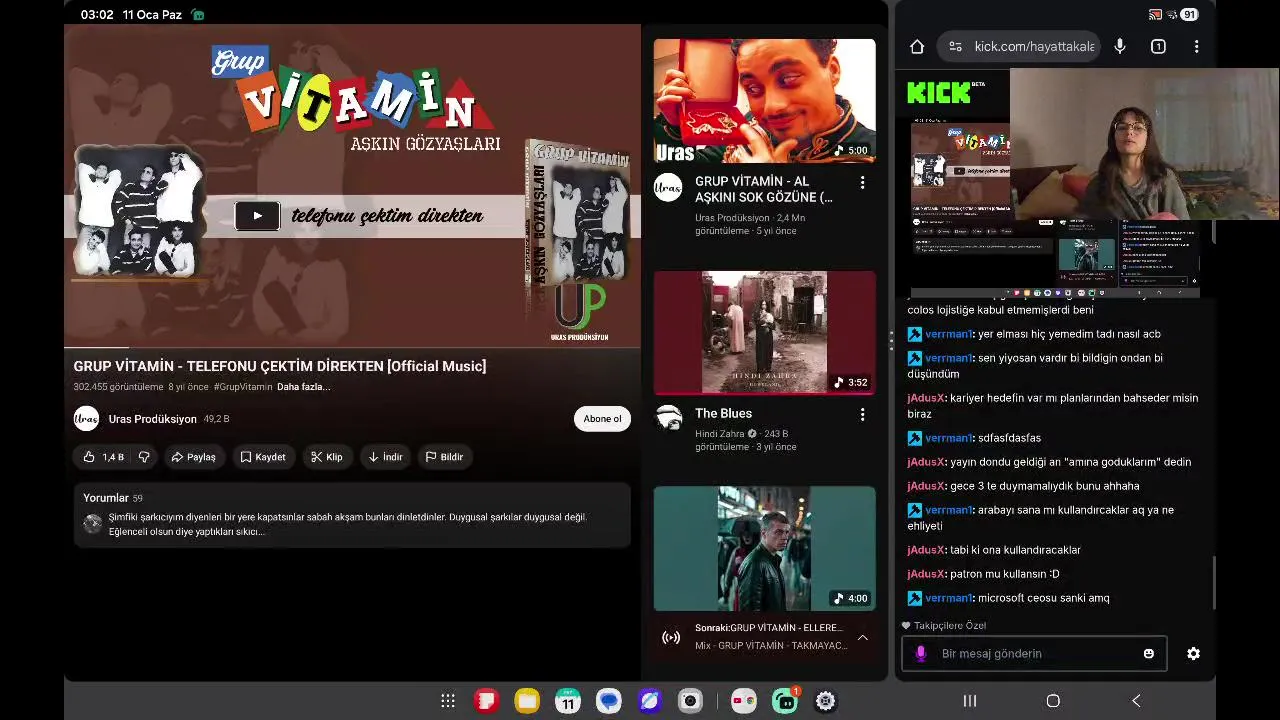
Task: Open the 4:00 mix video thumbnail
Action: pyautogui.click(x=764, y=548)
